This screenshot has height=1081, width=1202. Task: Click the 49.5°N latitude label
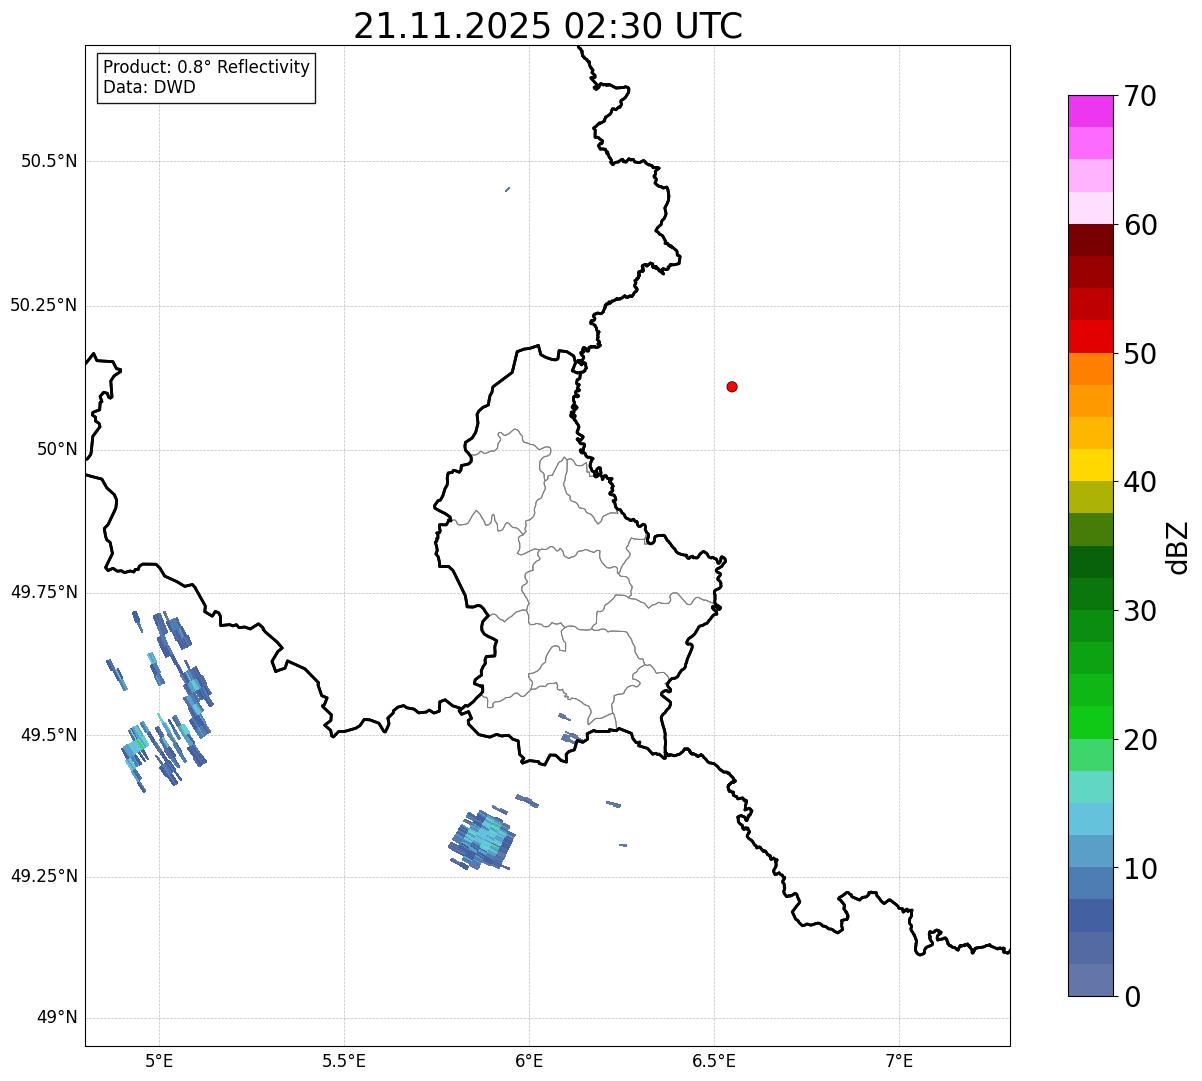click(x=49, y=735)
